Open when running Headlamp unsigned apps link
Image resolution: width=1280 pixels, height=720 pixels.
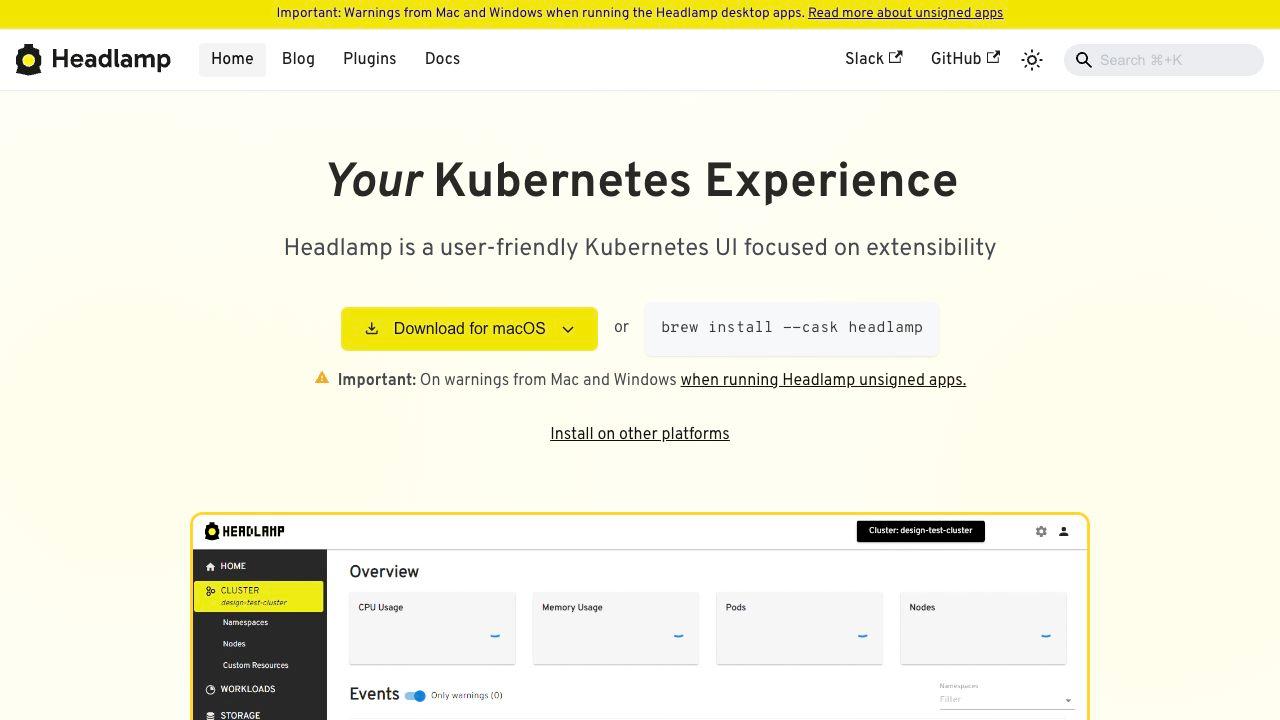[823, 380]
